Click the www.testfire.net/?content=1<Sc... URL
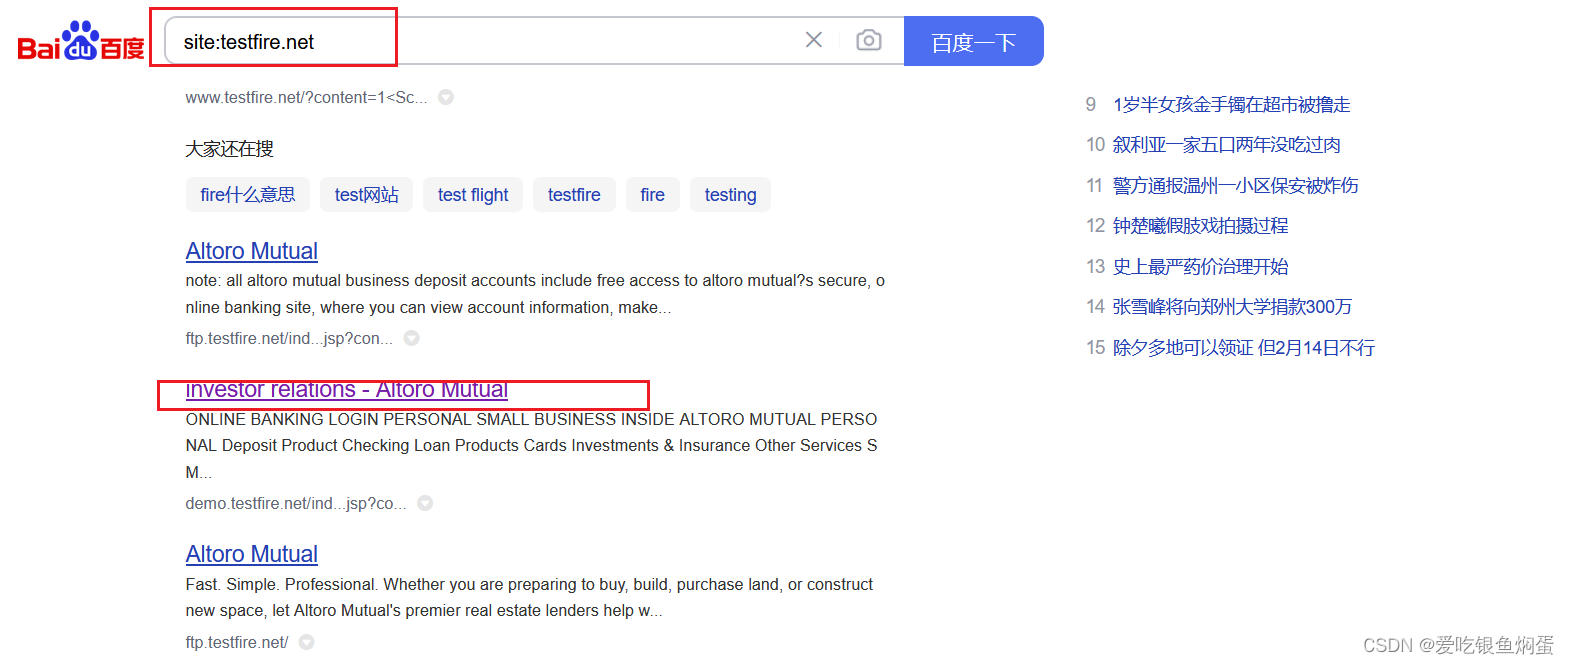1569x665 pixels. [306, 97]
